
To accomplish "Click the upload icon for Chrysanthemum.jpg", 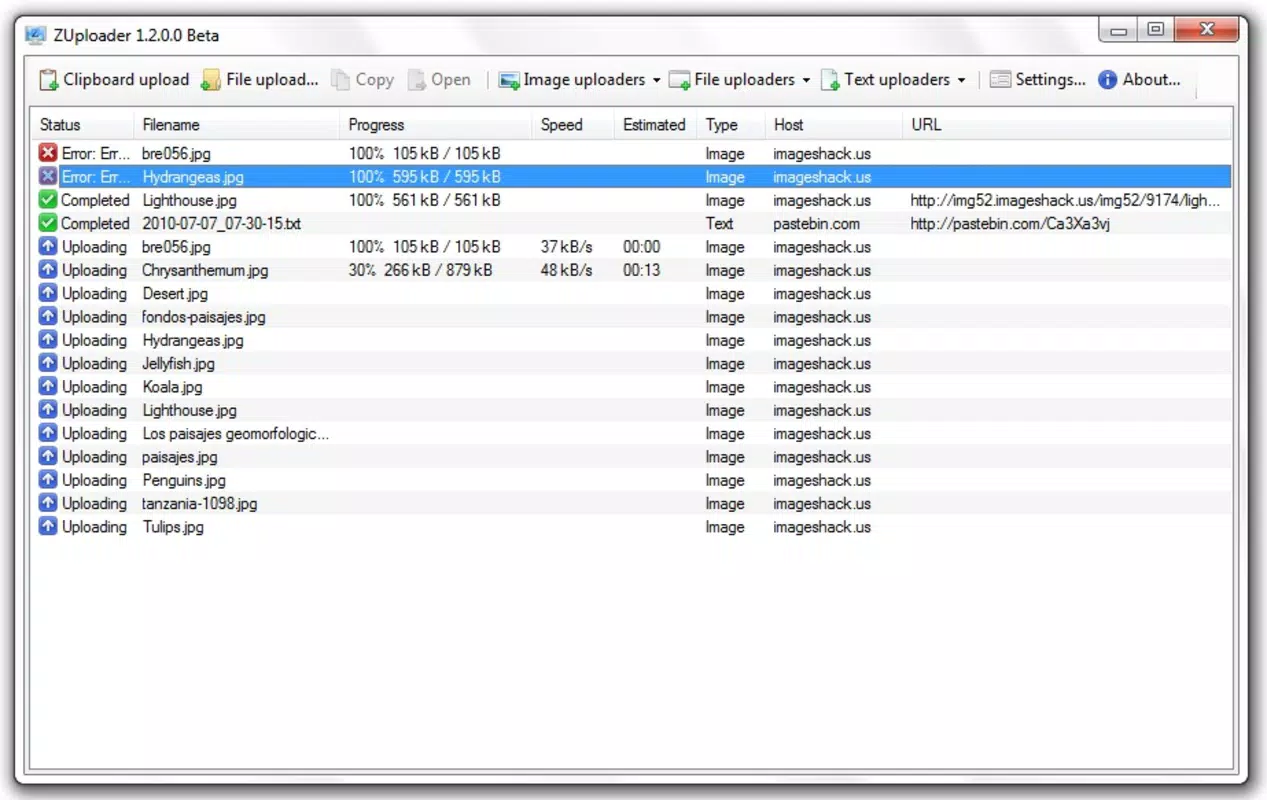I will pos(48,270).
